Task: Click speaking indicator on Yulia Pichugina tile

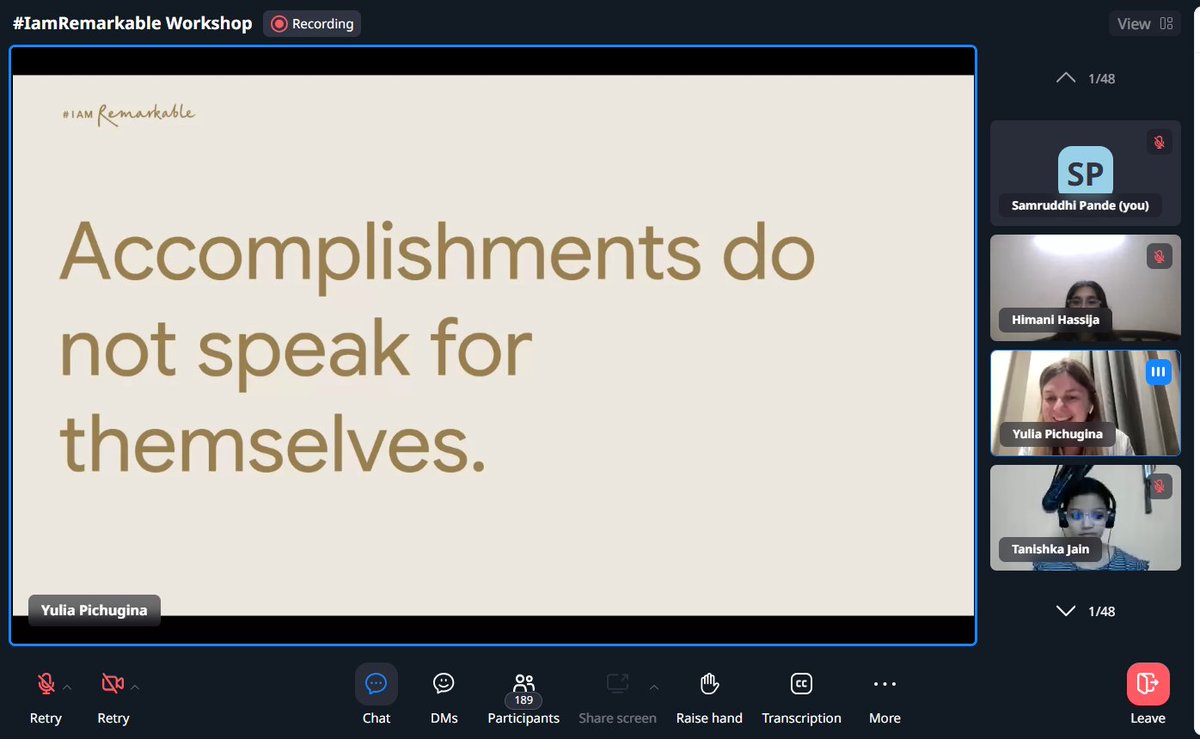Action: [1159, 372]
